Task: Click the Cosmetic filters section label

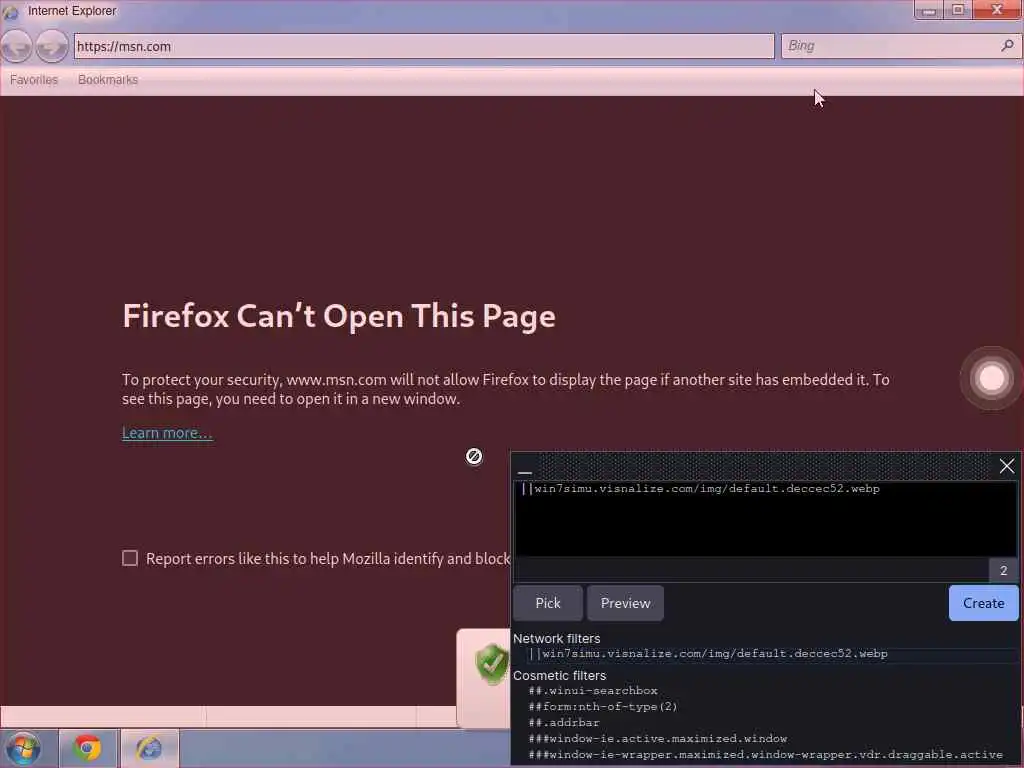Action: (x=559, y=675)
